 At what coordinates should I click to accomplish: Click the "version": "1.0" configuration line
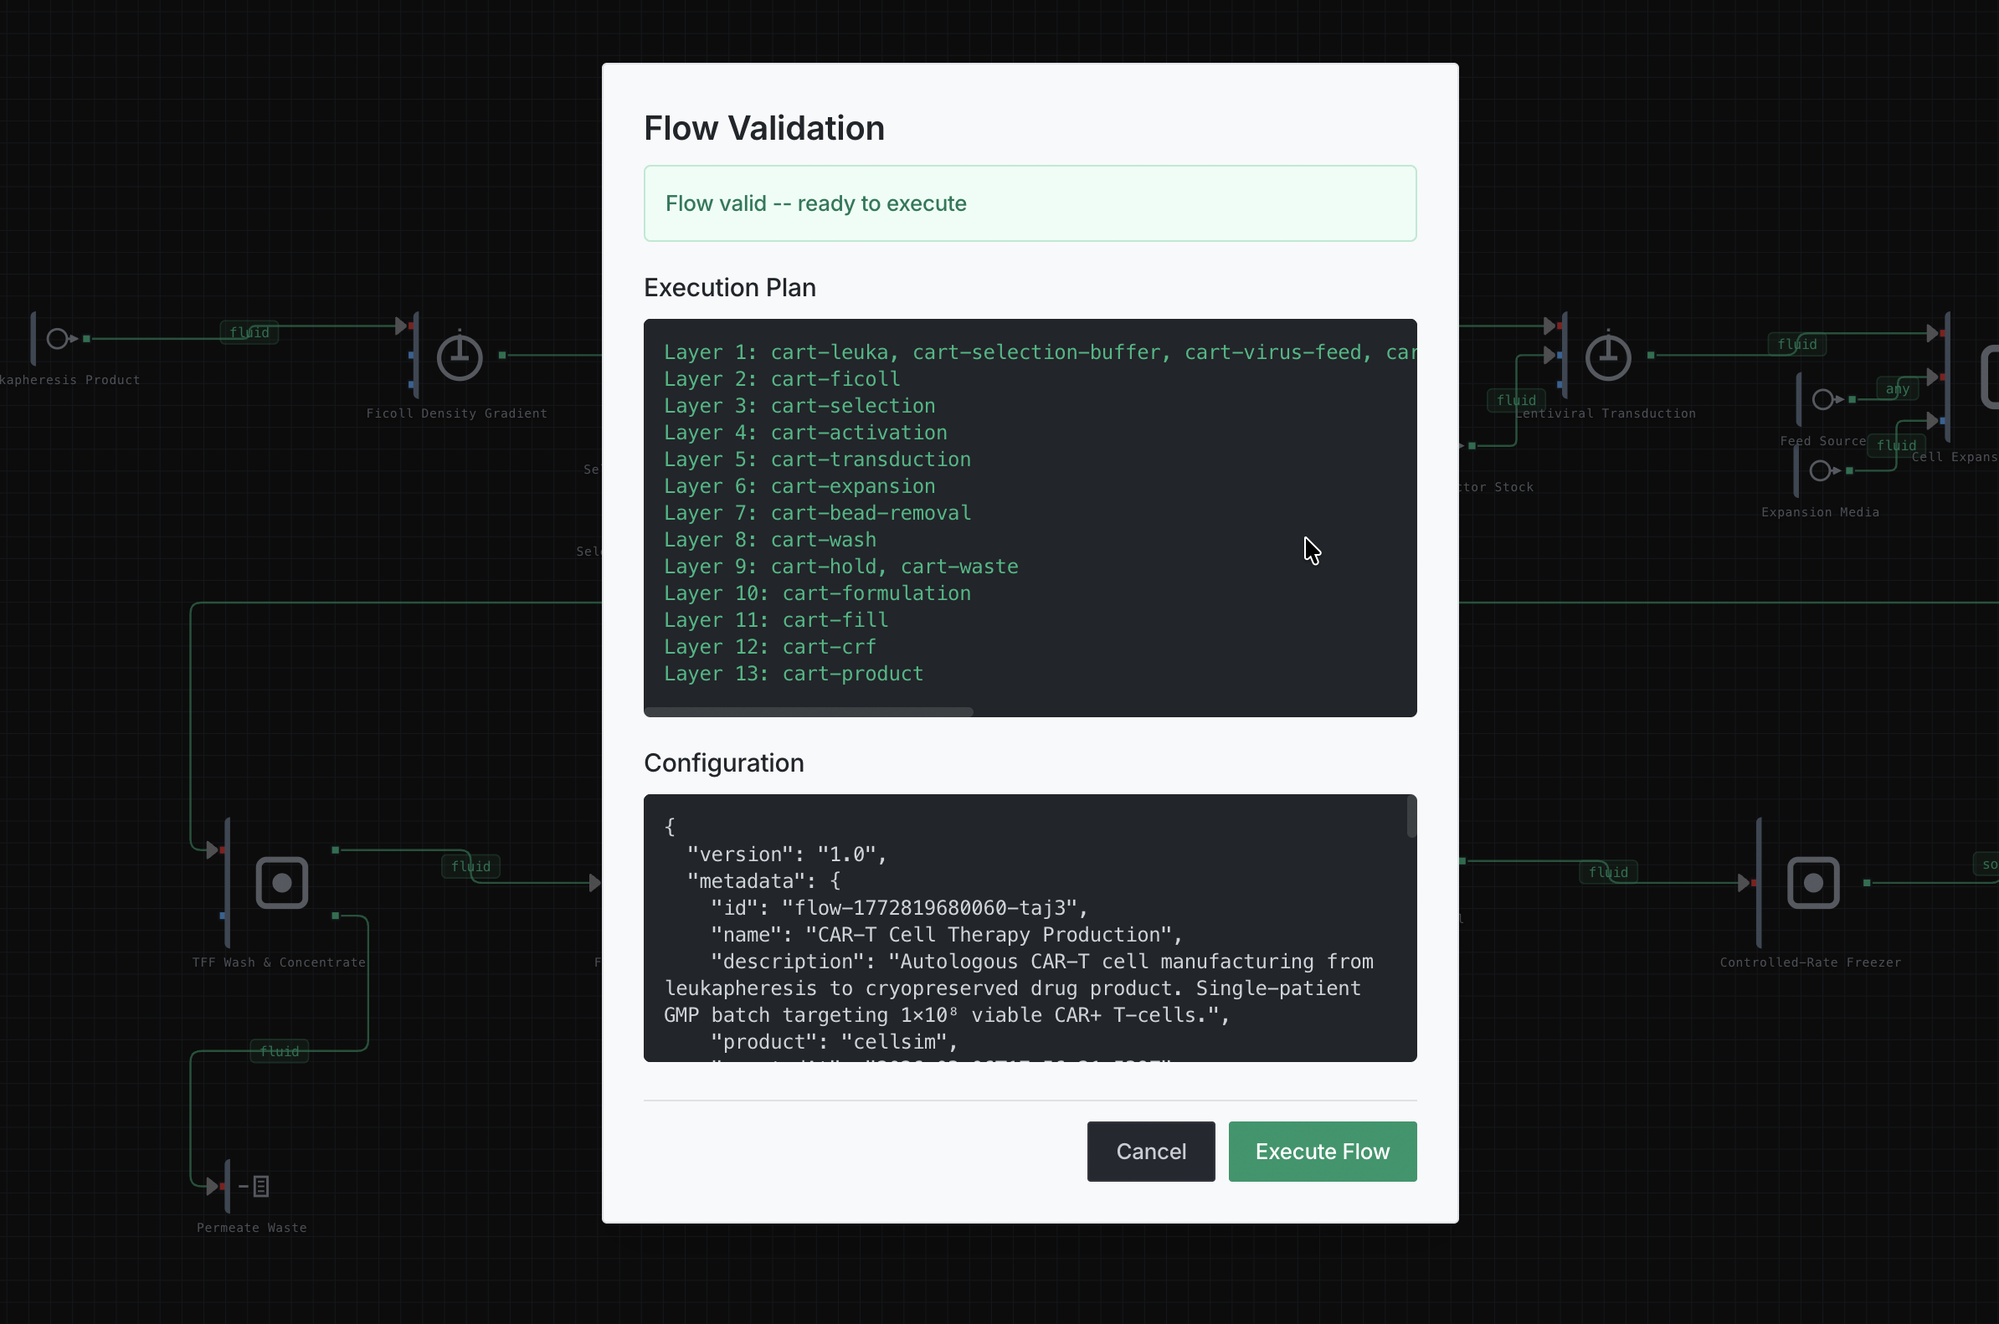(787, 855)
